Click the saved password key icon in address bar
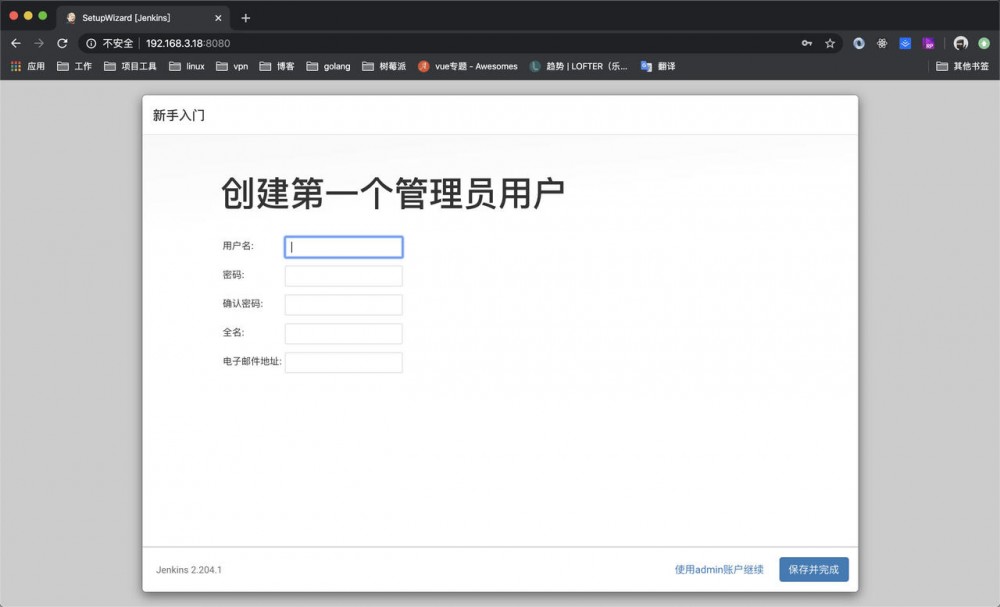Viewport: 1000px width, 607px height. click(807, 43)
